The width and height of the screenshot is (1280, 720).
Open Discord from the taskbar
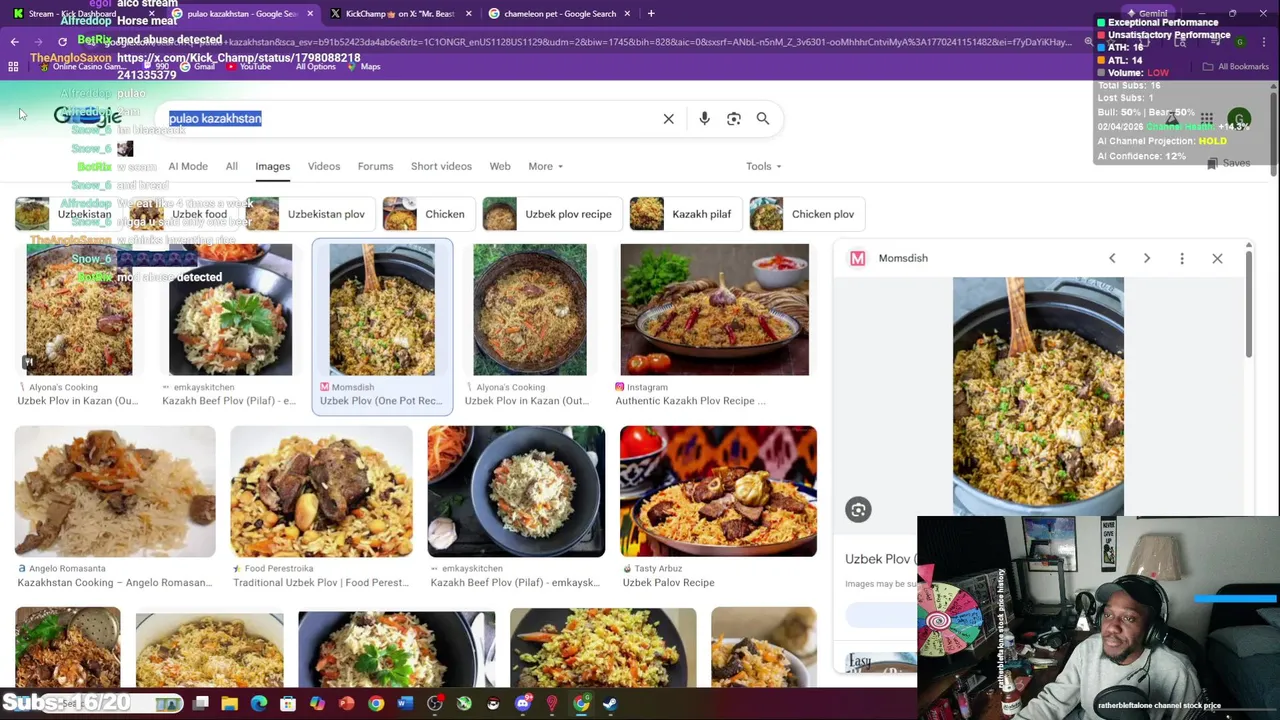click(x=522, y=704)
